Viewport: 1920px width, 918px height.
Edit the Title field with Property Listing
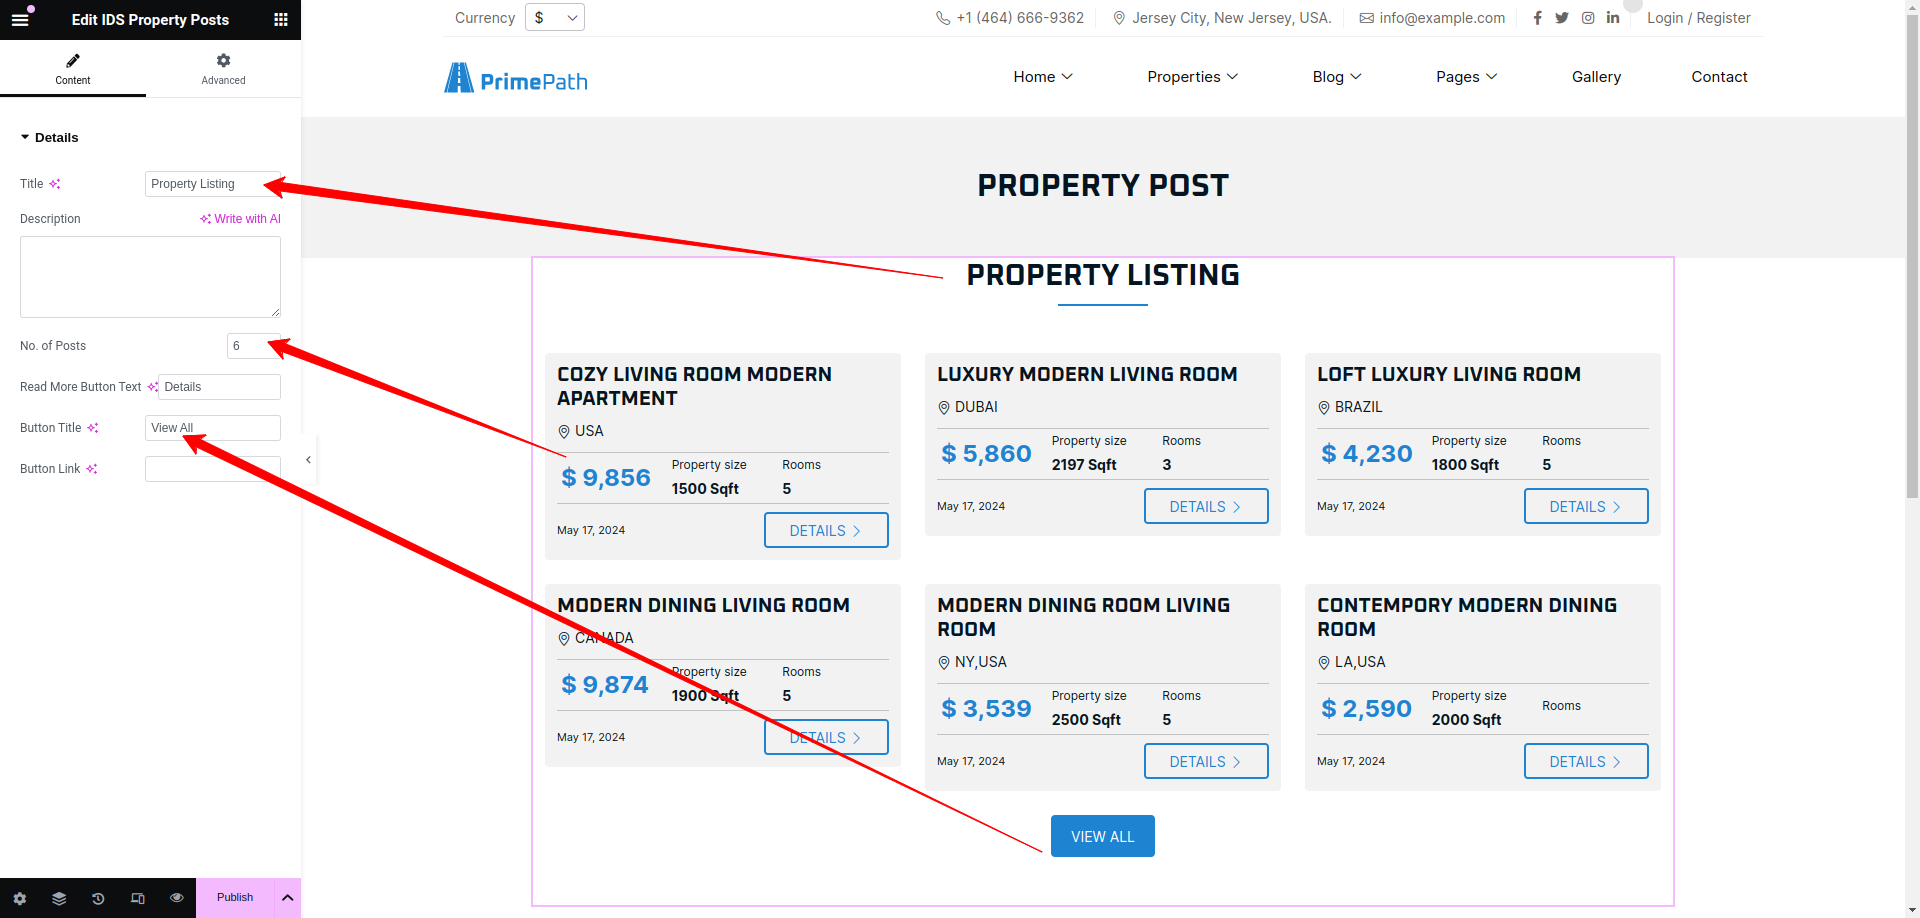point(213,184)
